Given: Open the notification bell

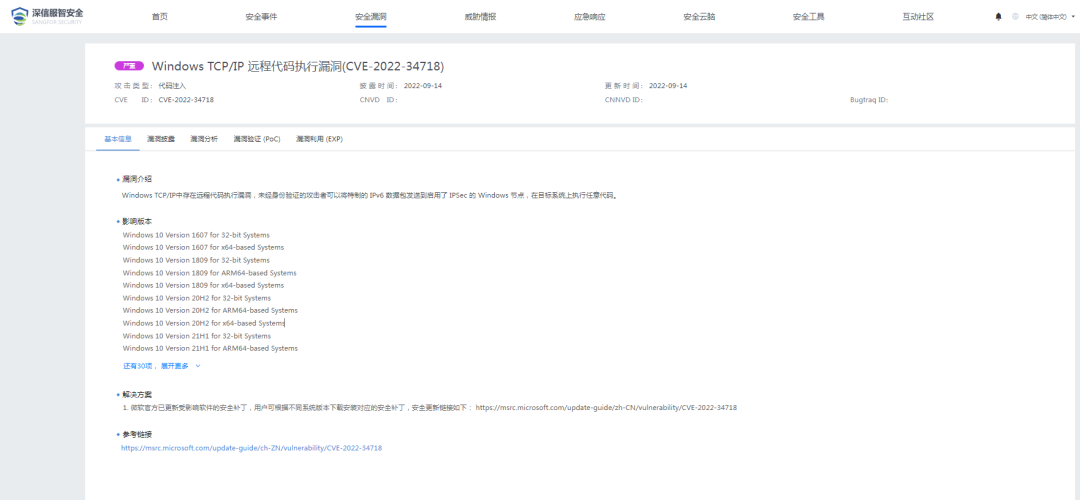Looking at the screenshot, I should click(999, 17).
